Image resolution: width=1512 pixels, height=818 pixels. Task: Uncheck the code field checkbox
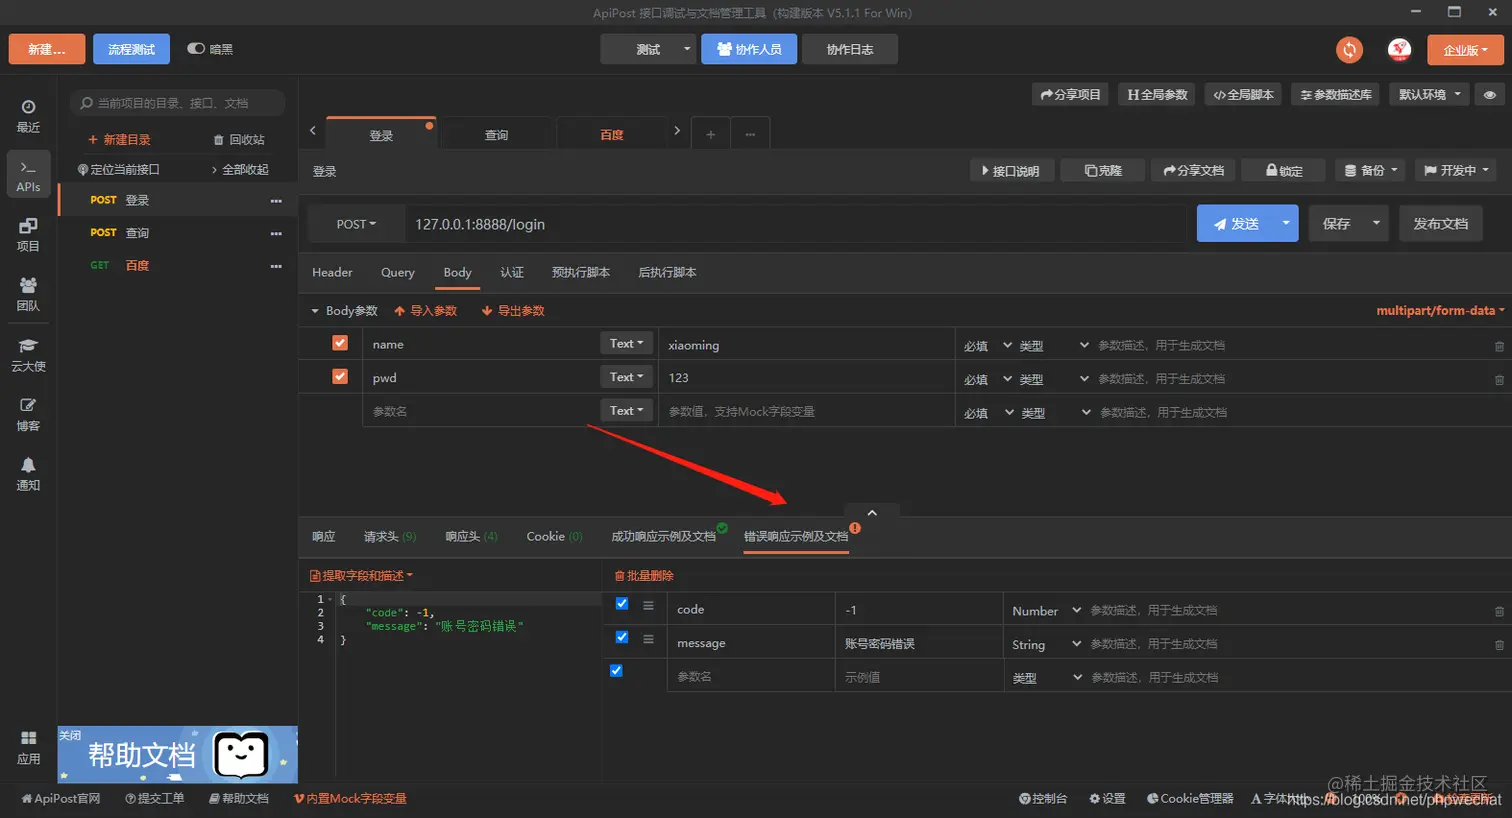(x=622, y=604)
